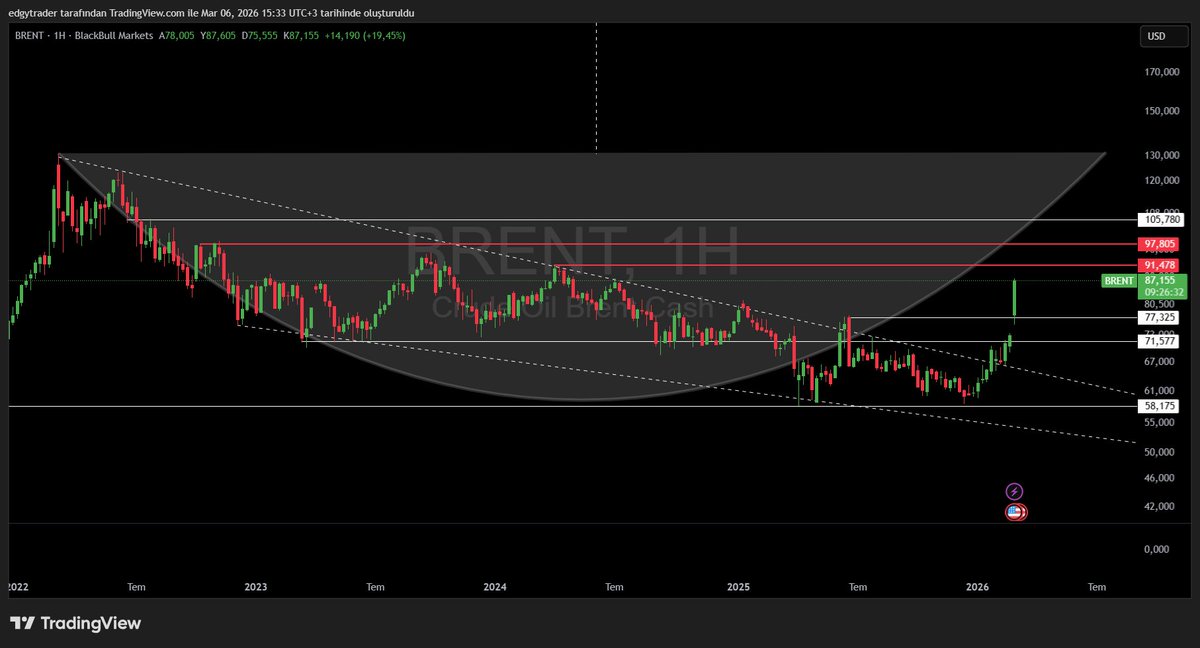
Task: Select the 77,325 price level label
Action: [1160, 317]
